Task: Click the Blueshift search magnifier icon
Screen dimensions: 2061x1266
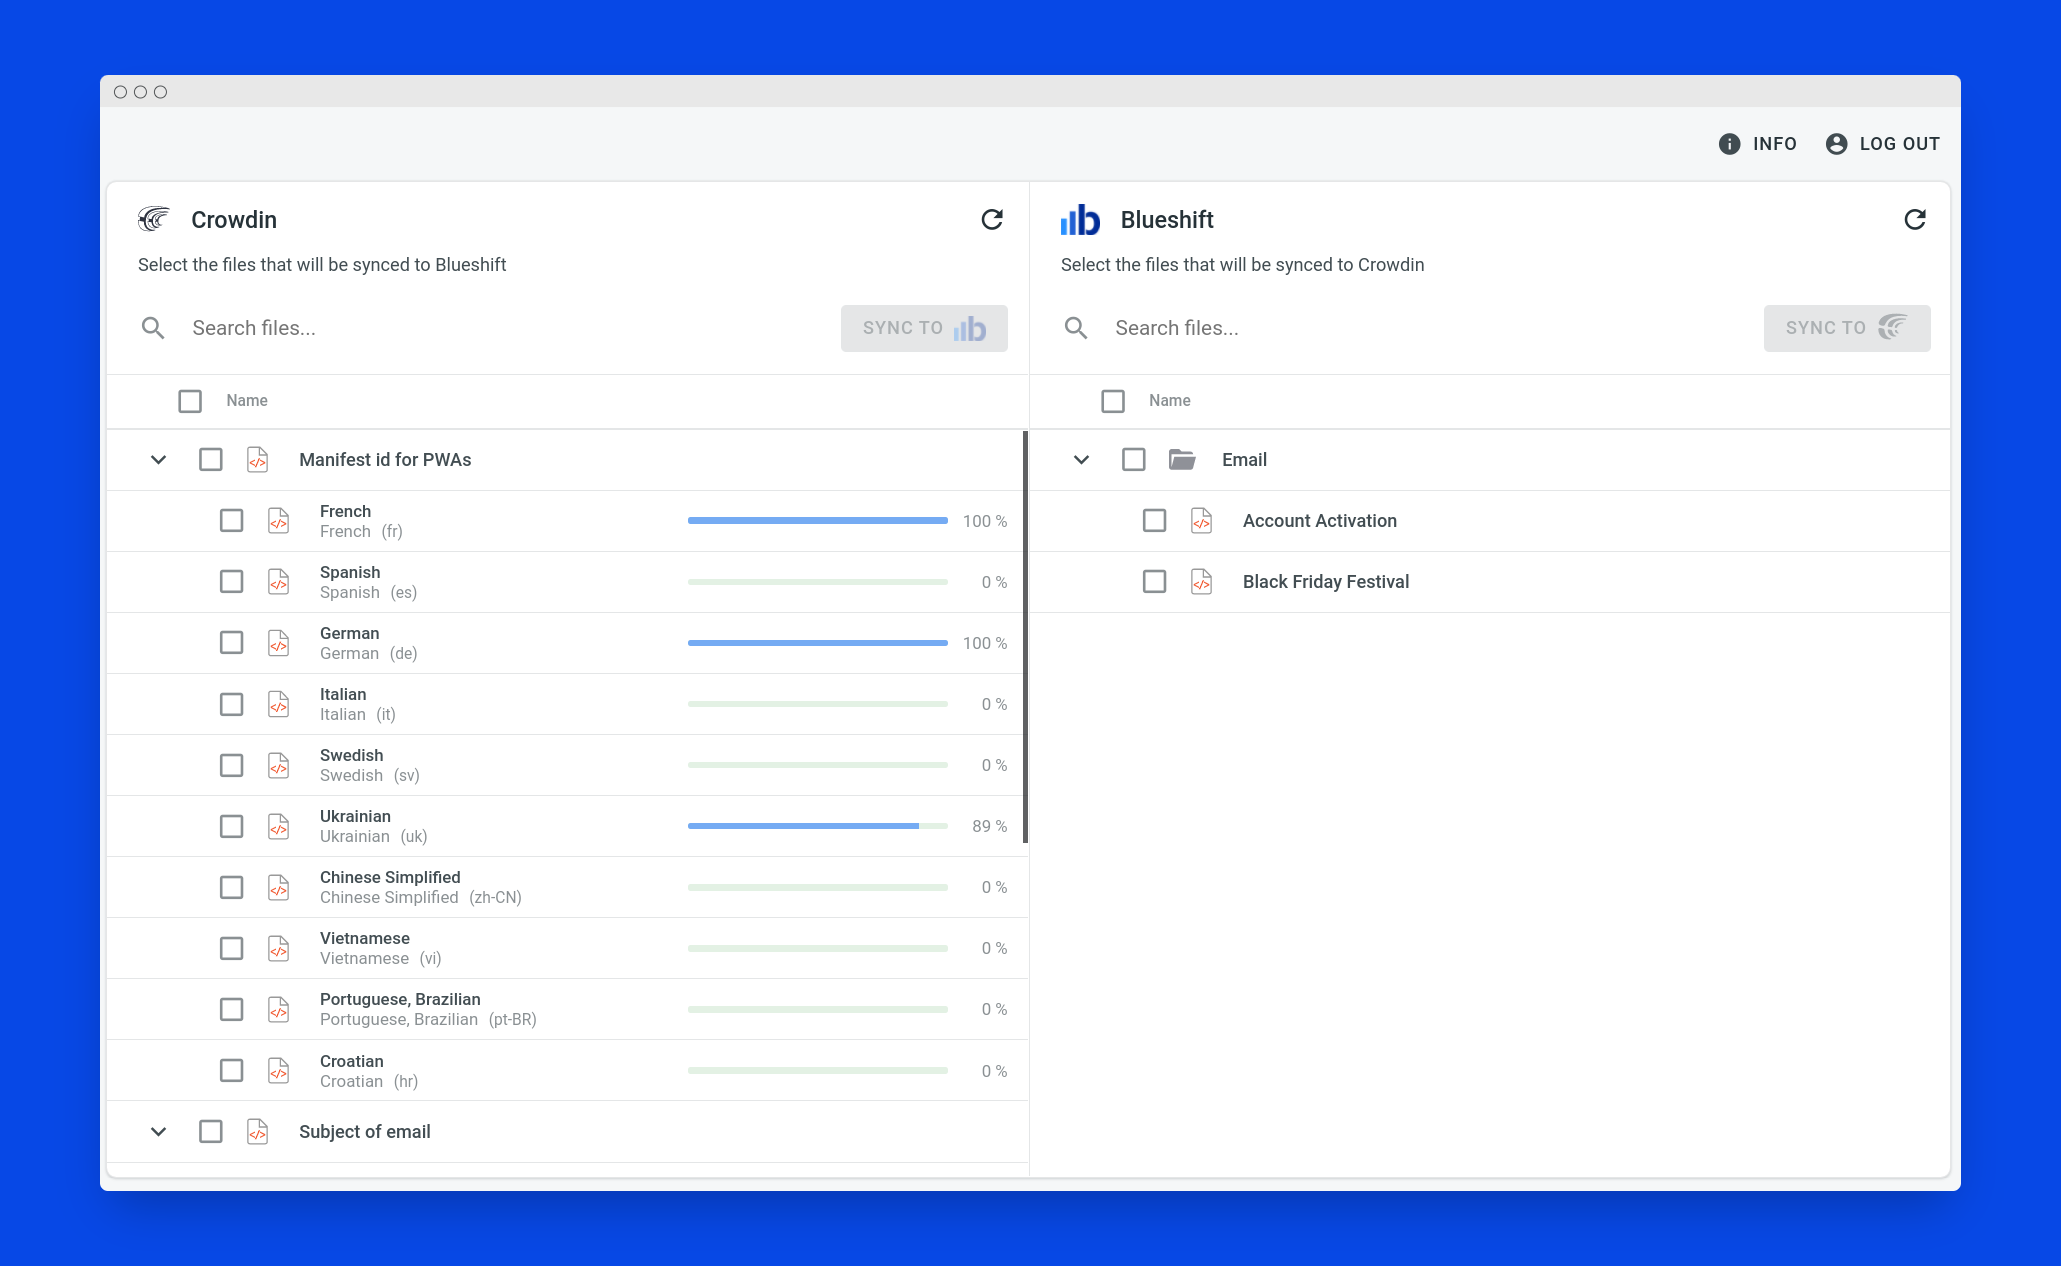Action: pyautogui.click(x=1076, y=328)
